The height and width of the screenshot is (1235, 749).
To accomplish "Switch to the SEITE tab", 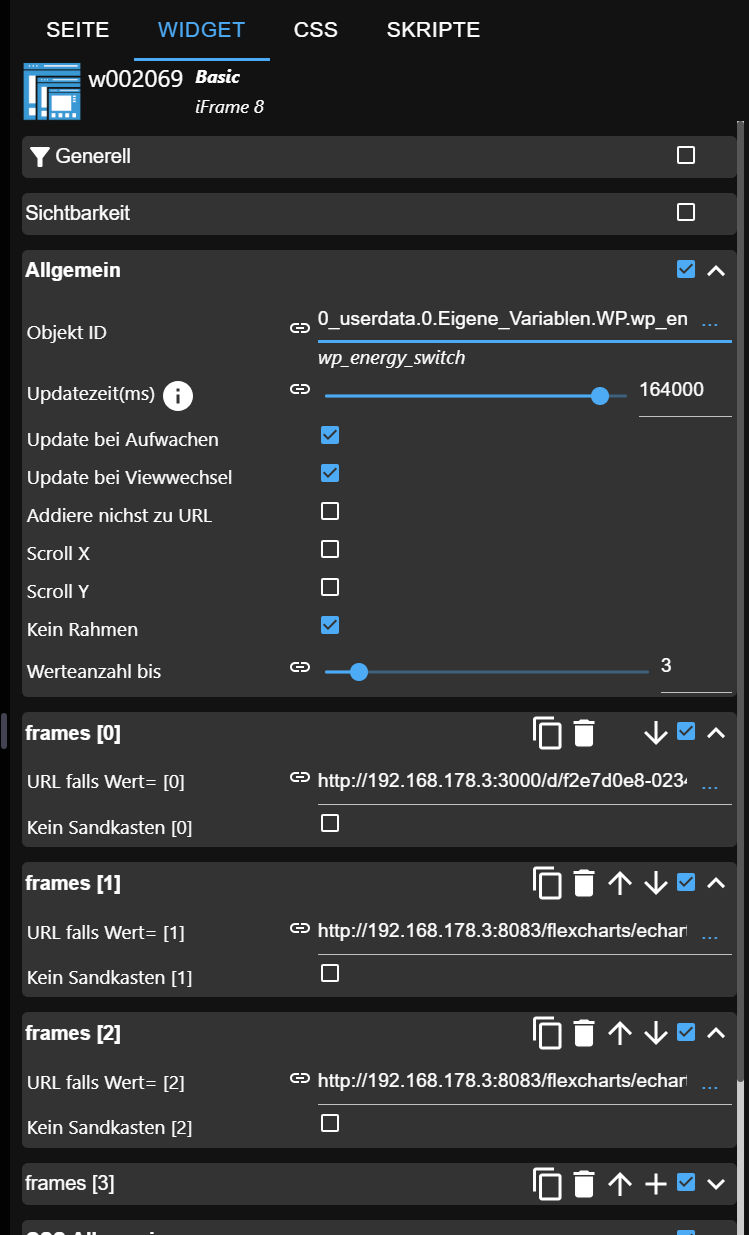I will (x=77, y=30).
